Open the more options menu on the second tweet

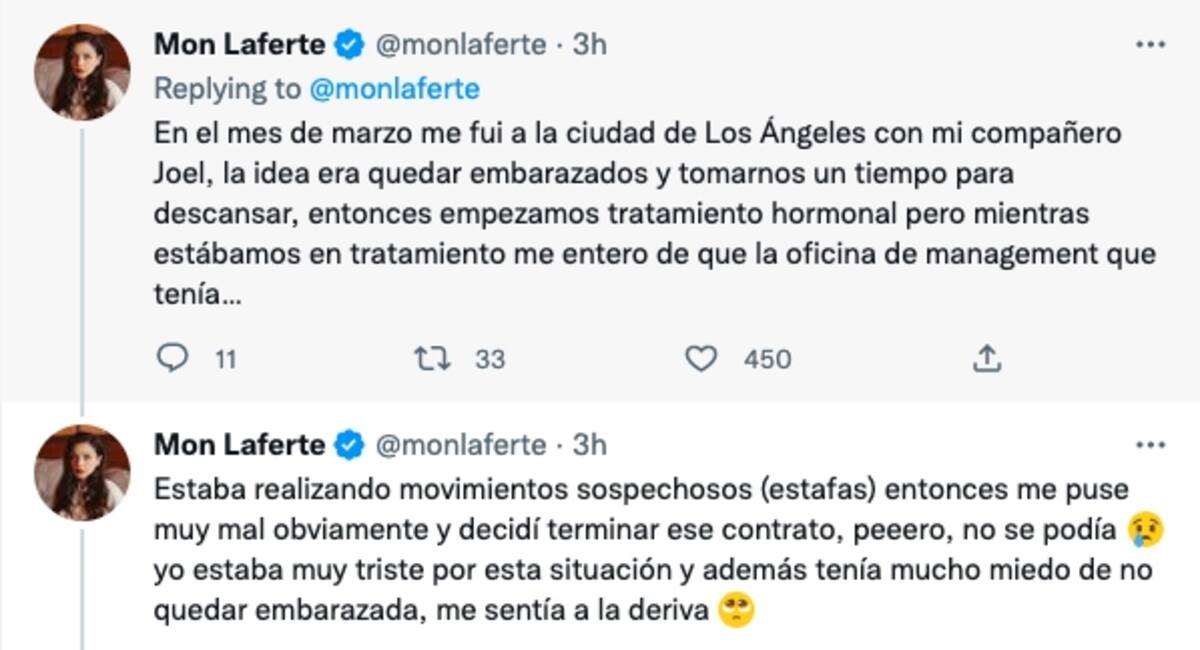[x=1151, y=445]
